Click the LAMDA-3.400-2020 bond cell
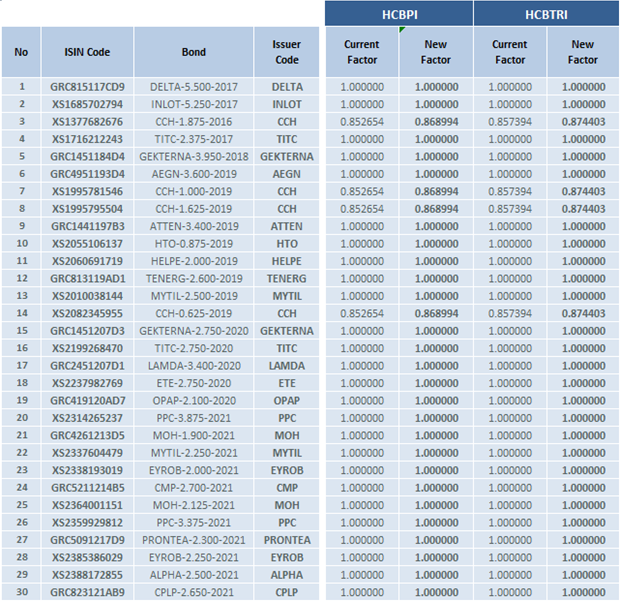 tap(194, 366)
